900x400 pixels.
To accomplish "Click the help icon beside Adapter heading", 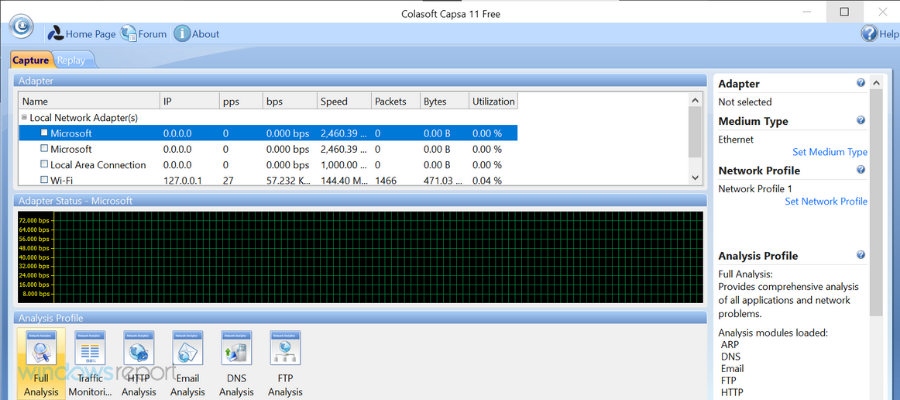I will pos(860,83).
